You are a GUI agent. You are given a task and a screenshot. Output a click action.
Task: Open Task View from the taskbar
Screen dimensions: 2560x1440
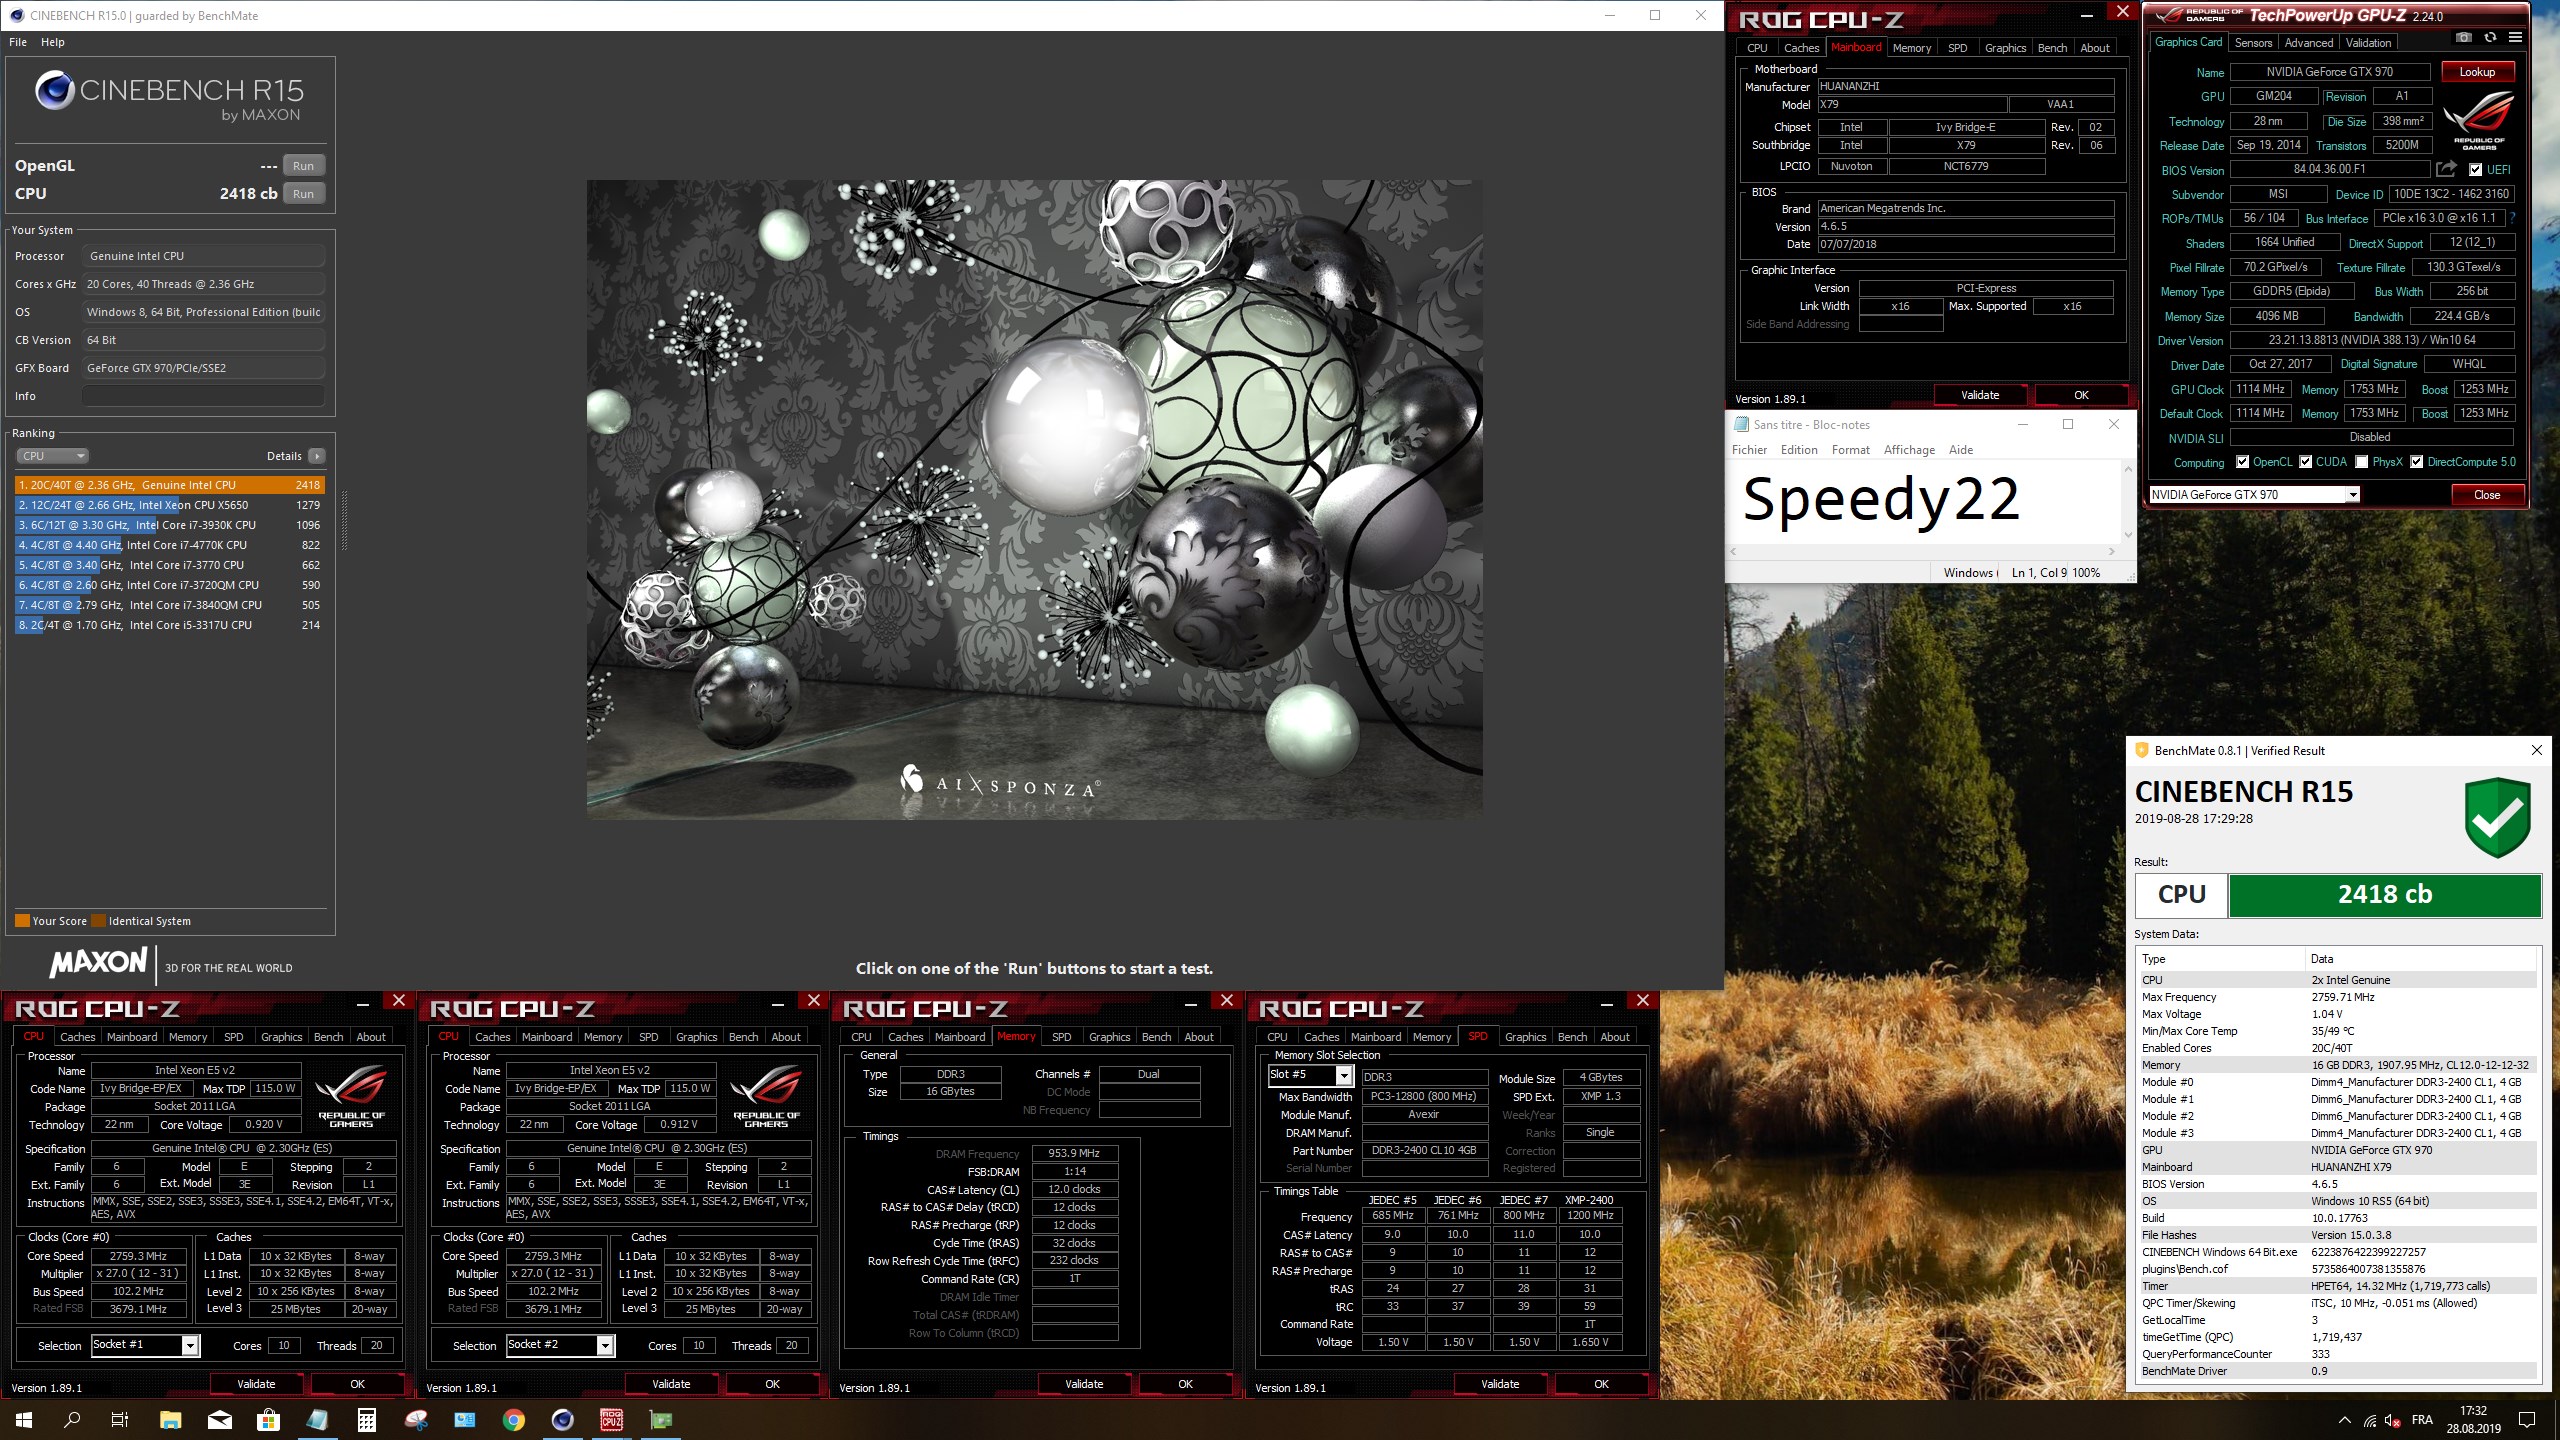tap(120, 1420)
